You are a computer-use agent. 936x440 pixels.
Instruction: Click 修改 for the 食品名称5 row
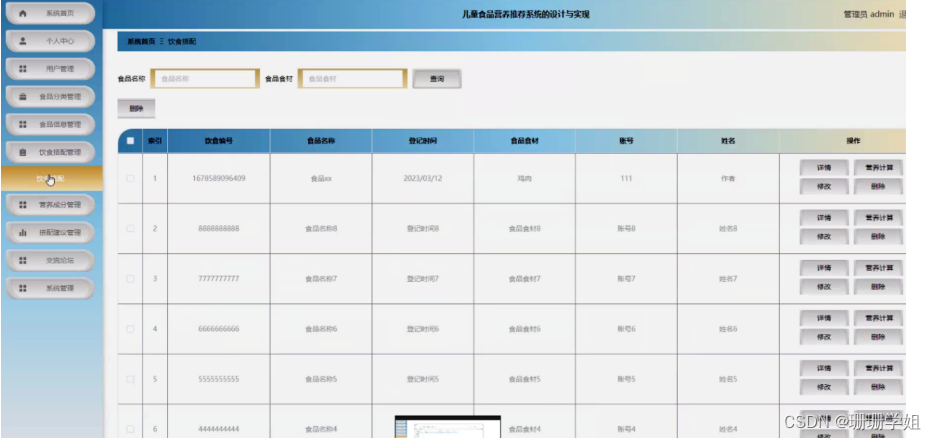(824, 387)
